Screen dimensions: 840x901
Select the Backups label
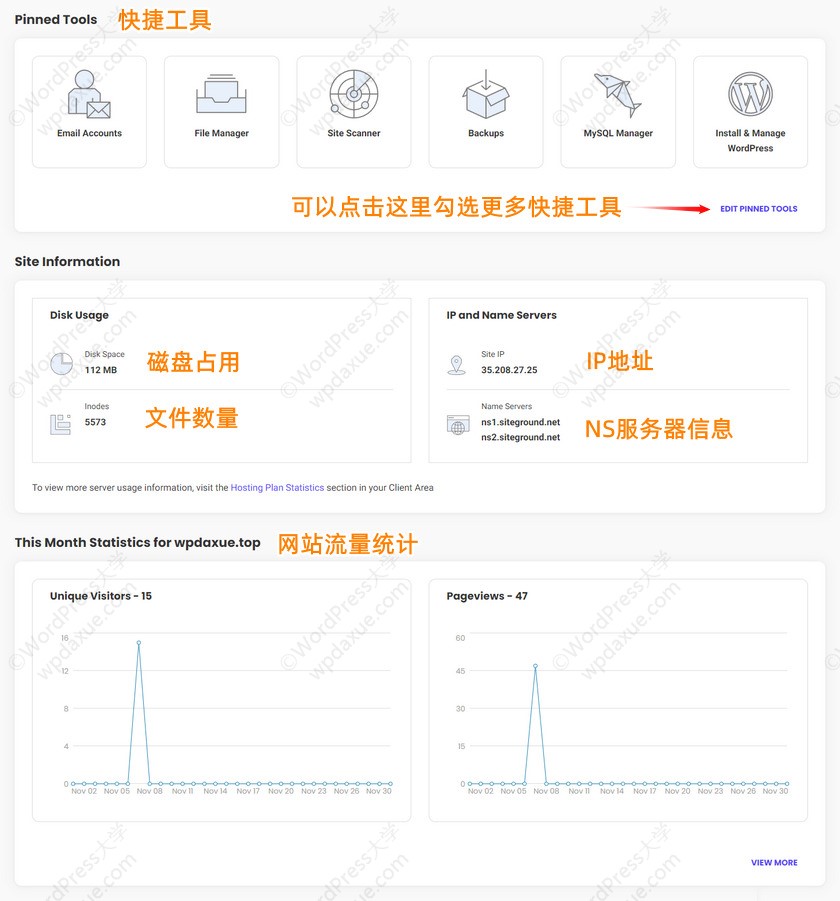click(486, 133)
